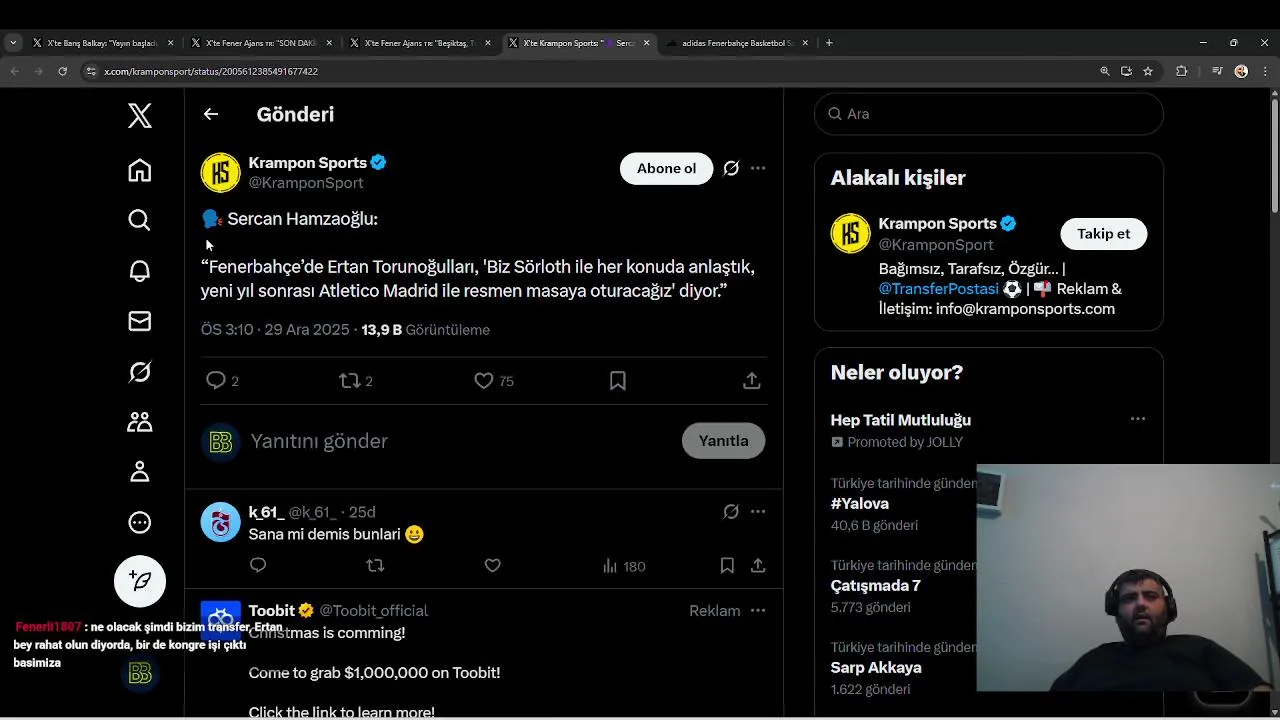Open more options on Krampon Sports post
This screenshot has width=1280, height=720.
click(758, 168)
